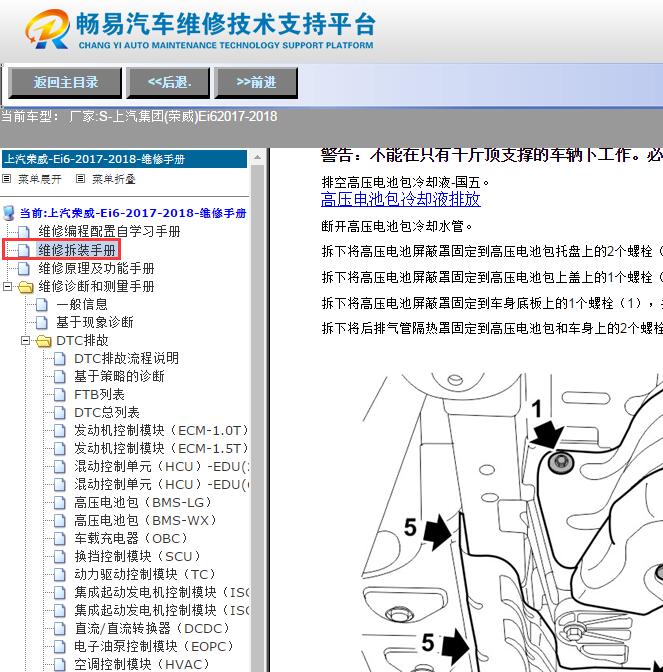
Task: Click page icon beside 空调控制模块 (HVAC)
Action: pos(60,665)
